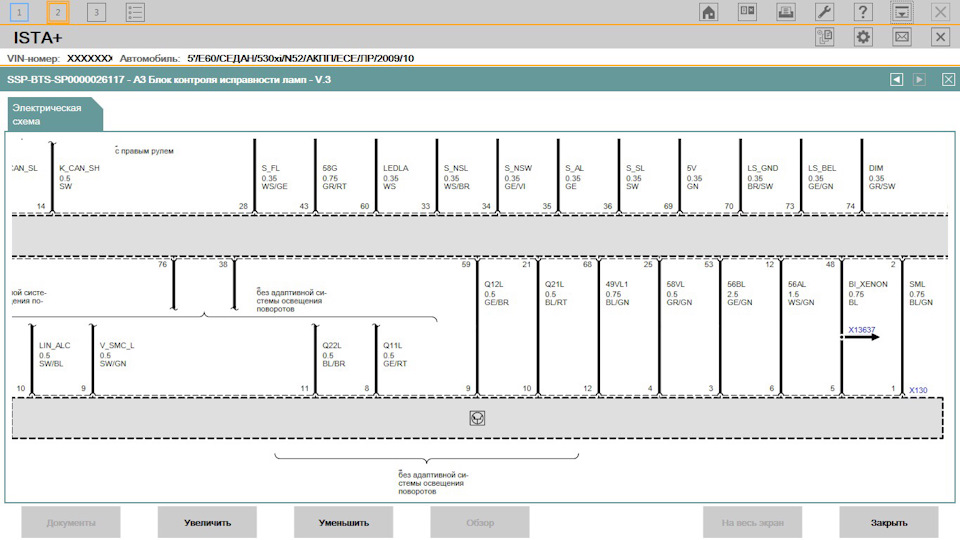Switch to session tab 3

[96, 12]
